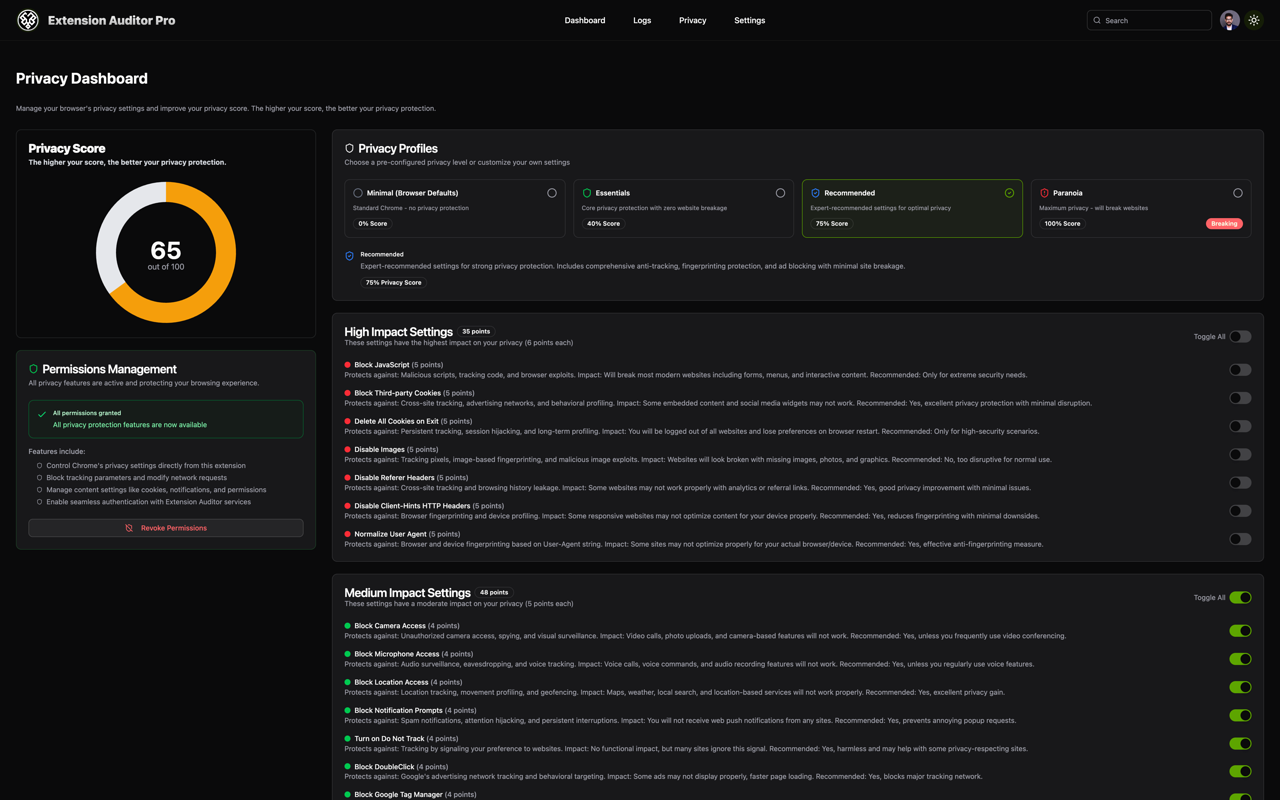Viewport: 1280px width, 800px height.
Task: Click the Privacy Dashboard heading
Action: (x=82, y=78)
